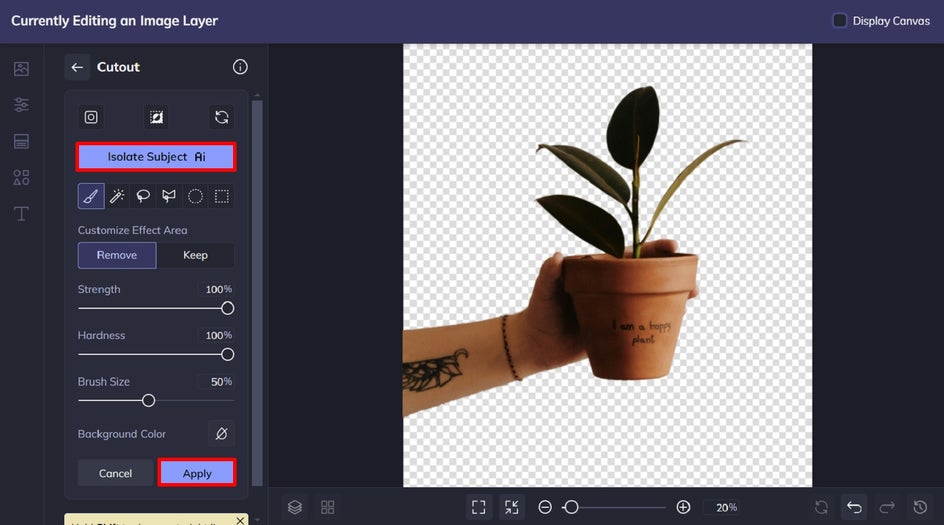Select the circle selection tool

pyautogui.click(x=195, y=196)
